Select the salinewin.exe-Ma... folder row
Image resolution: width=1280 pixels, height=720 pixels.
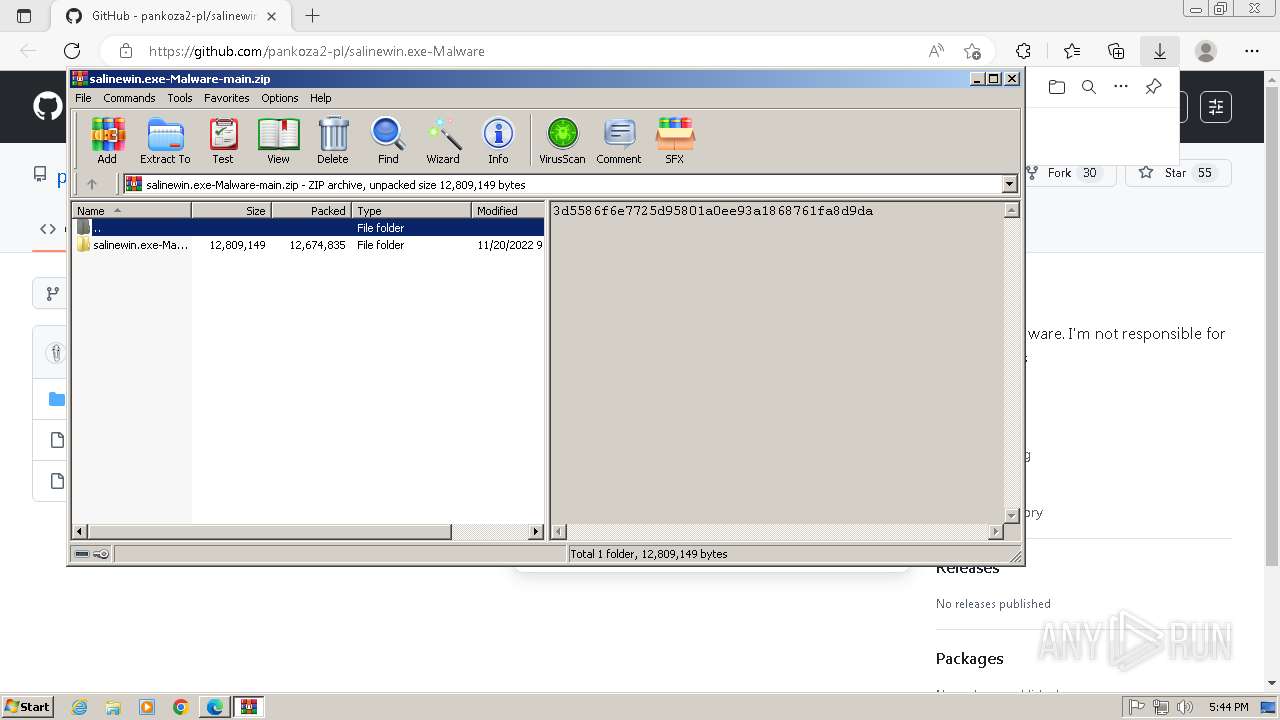308,245
